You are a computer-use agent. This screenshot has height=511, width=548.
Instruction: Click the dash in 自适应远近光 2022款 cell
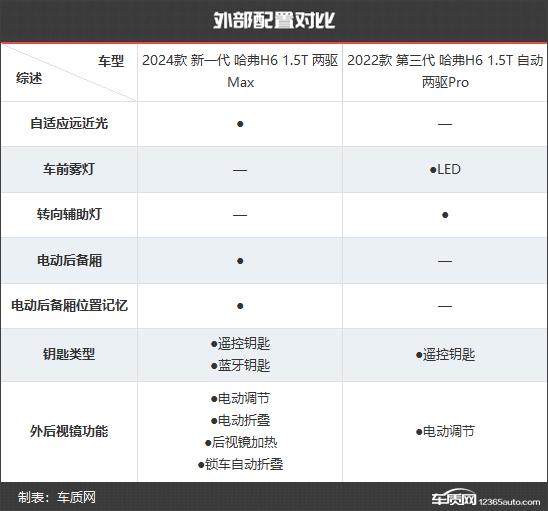[445, 124]
